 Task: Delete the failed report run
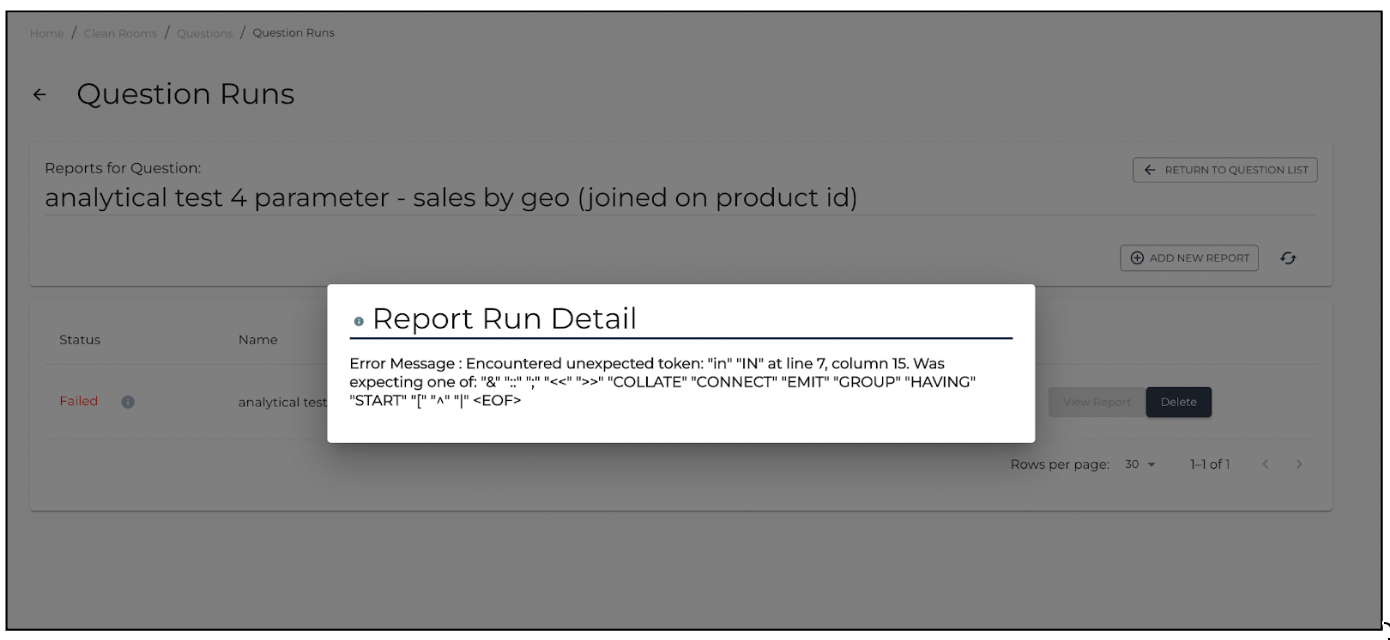[x=1178, y=402]
